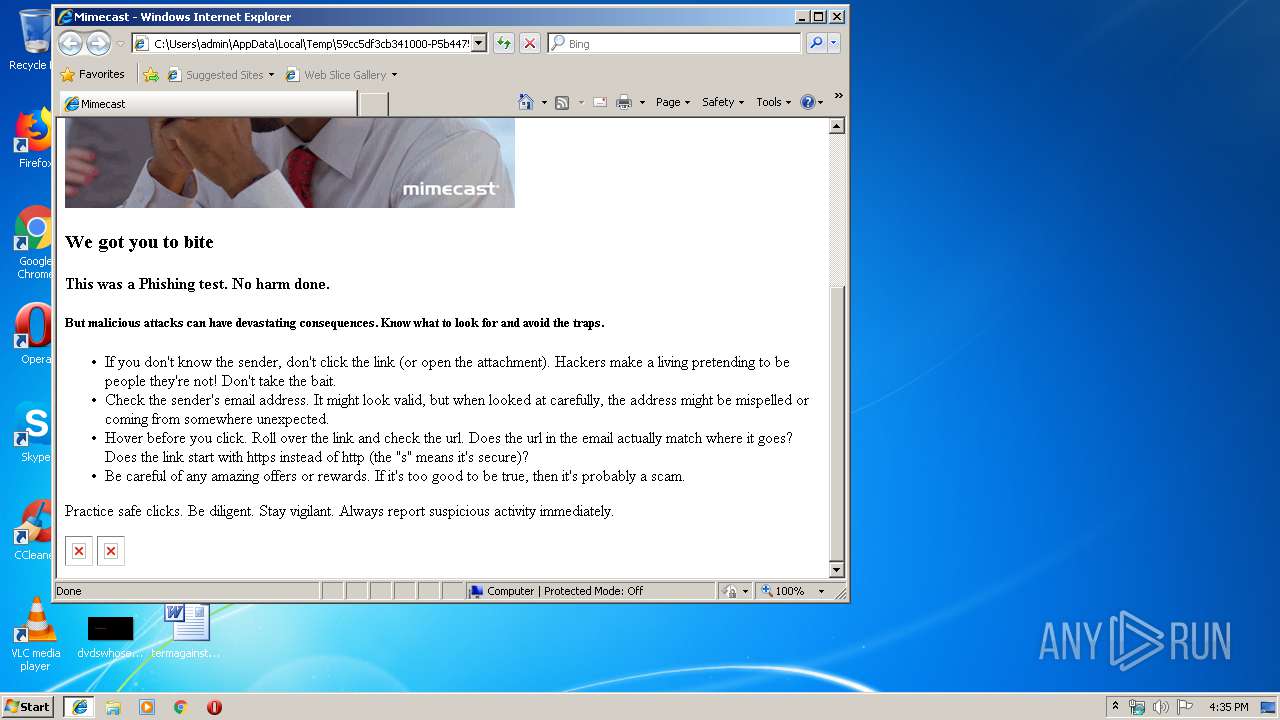The width and height of the screenshot is (1280, 720).
Task: Expand the address bar history dropdown
Action: (478, 43)
